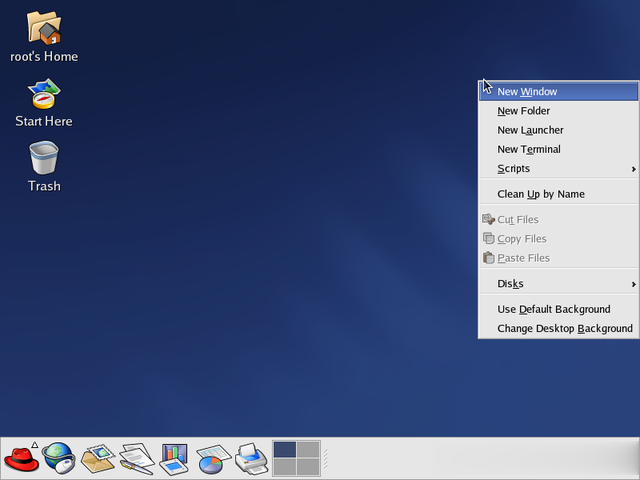Launch the web browser globe icon

[59, 458]
